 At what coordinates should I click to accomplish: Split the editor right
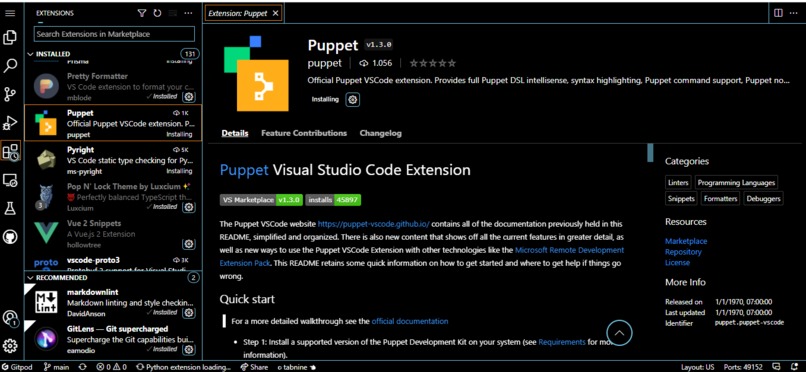[x=778, y=13]
